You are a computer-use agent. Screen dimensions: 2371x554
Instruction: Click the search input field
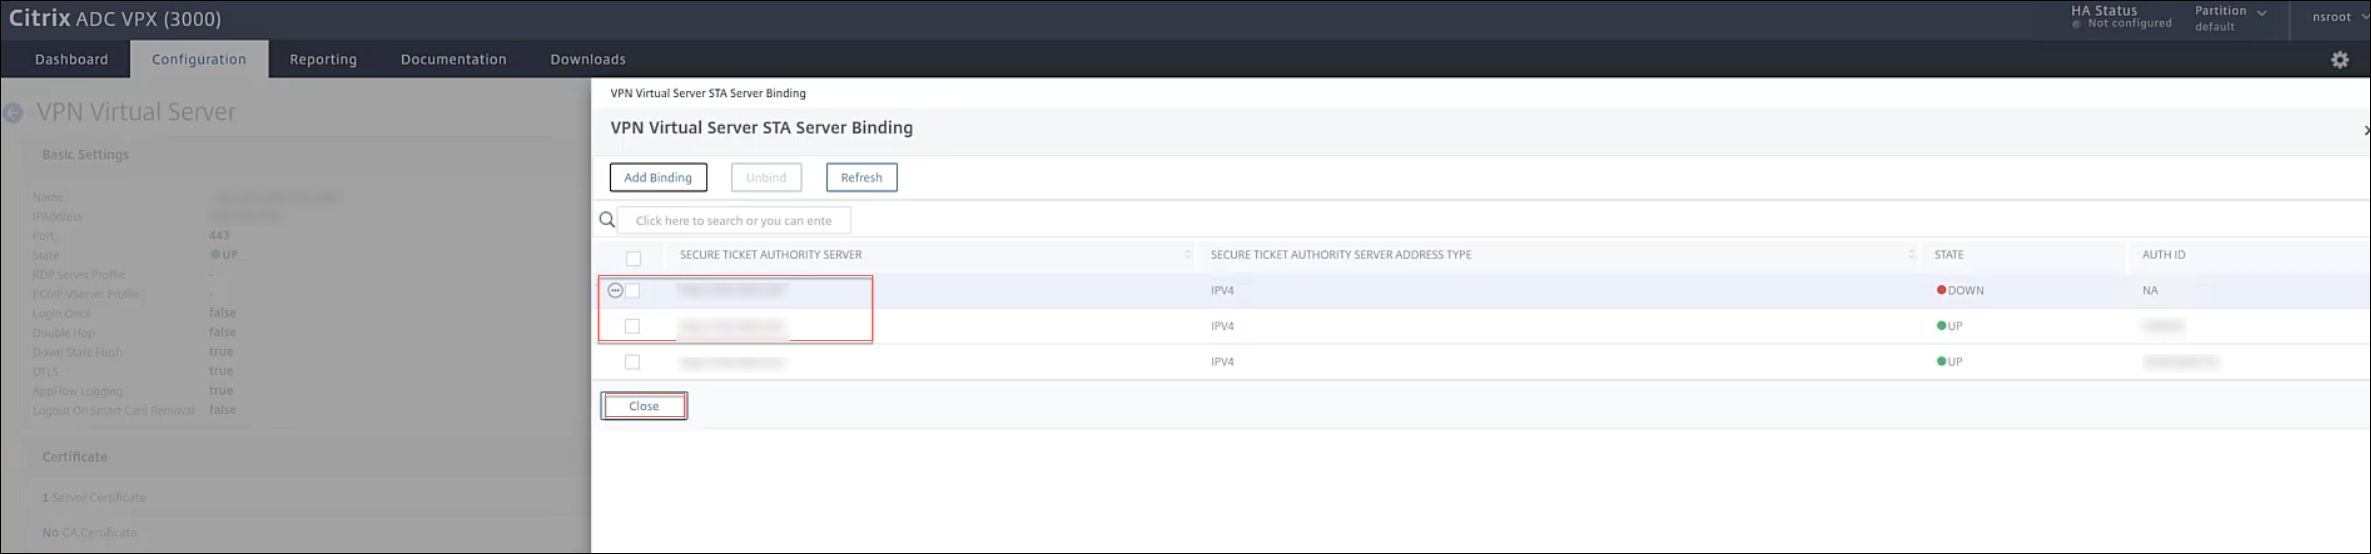pyautogui.click(x=734, y=220)
